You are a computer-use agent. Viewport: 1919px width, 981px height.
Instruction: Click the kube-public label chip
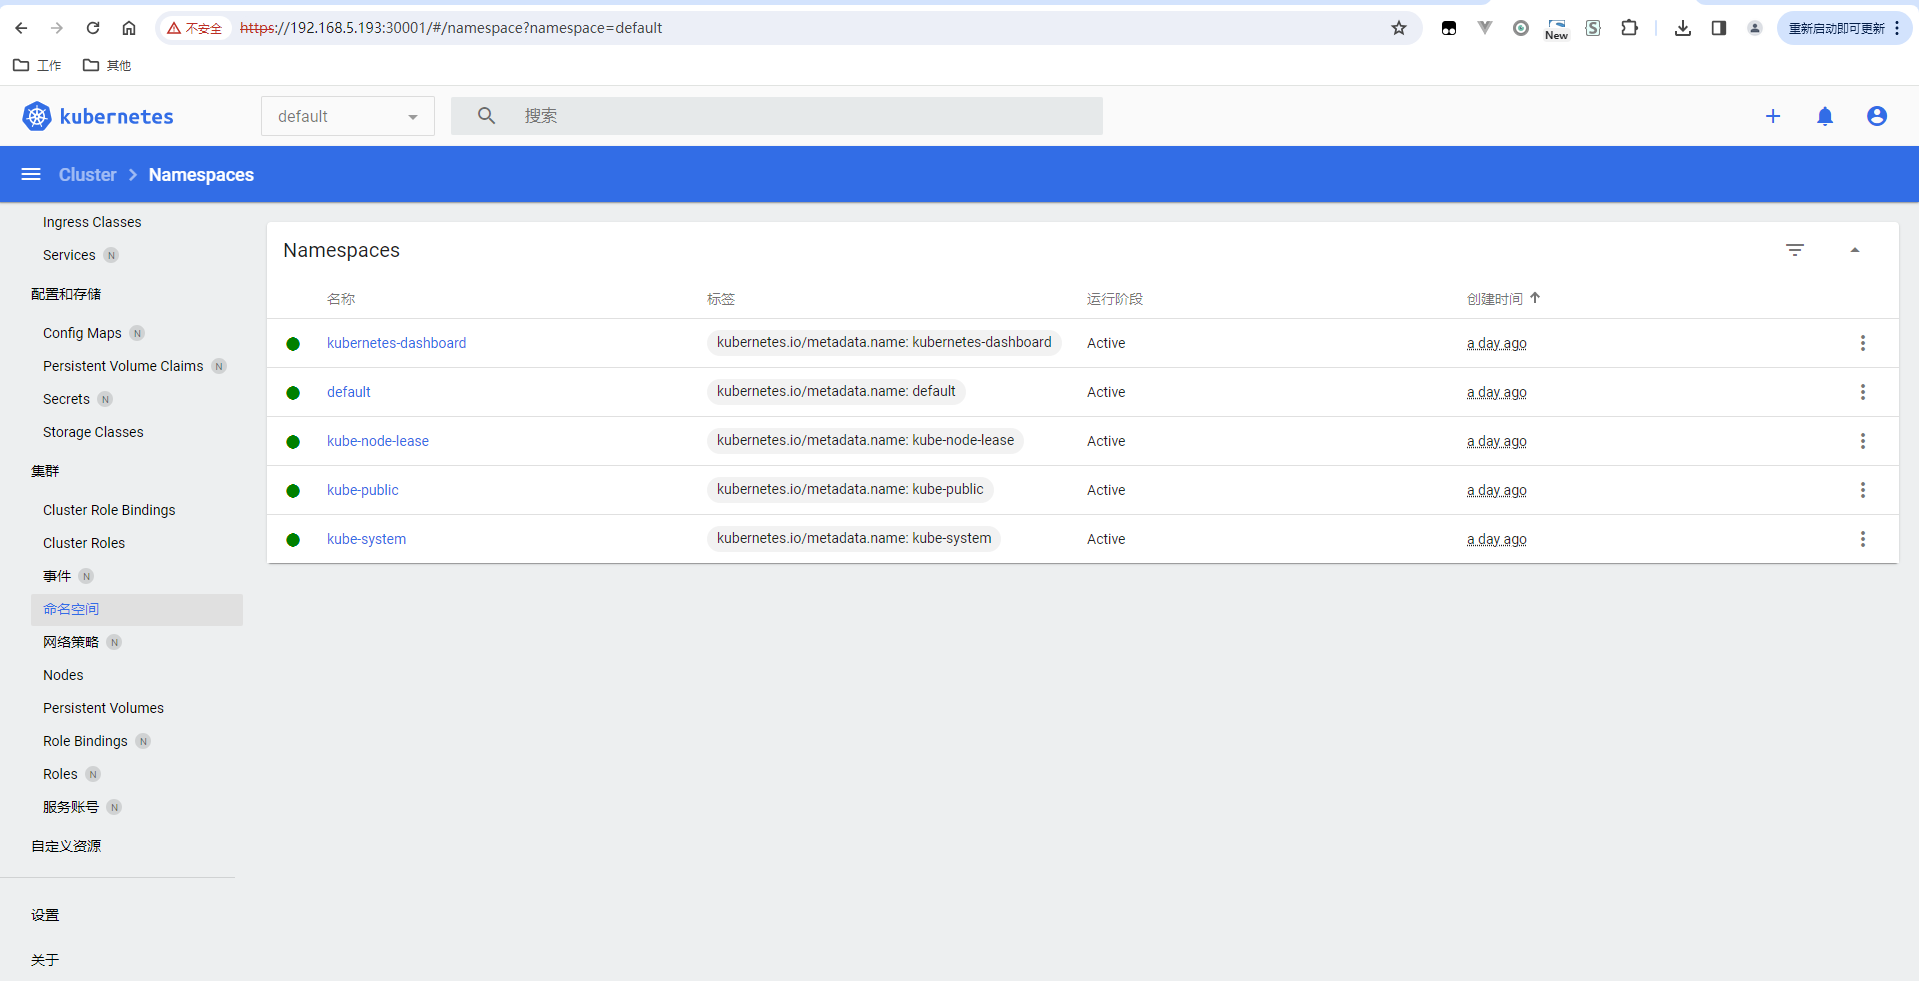point(850,489)
